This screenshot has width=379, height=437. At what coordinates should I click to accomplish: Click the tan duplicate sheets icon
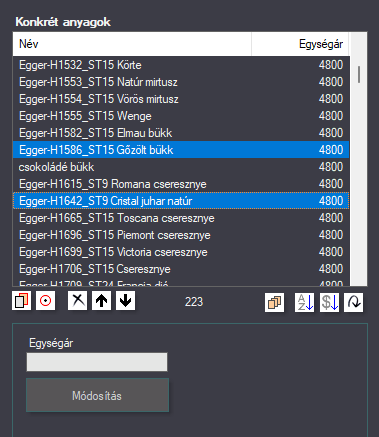pyautogui.click(x=274, y=303)
